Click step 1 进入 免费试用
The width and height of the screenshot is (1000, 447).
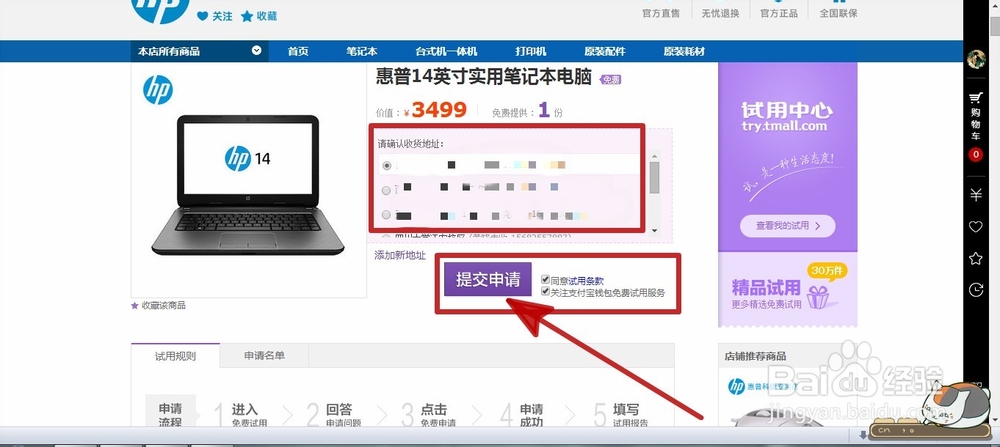(x=240, y=415)
